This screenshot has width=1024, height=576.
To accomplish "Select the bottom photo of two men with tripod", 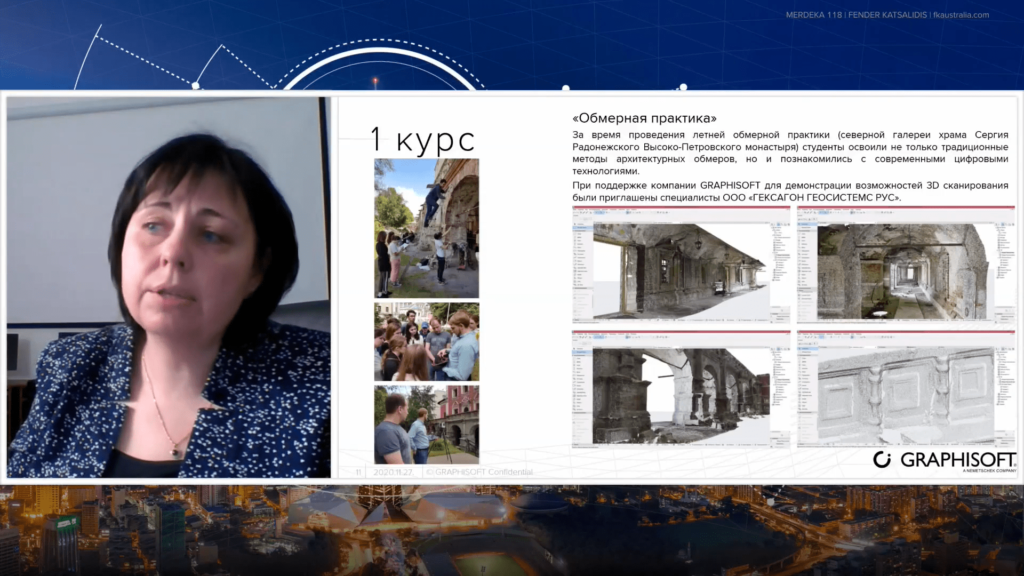I will (426, 424).
